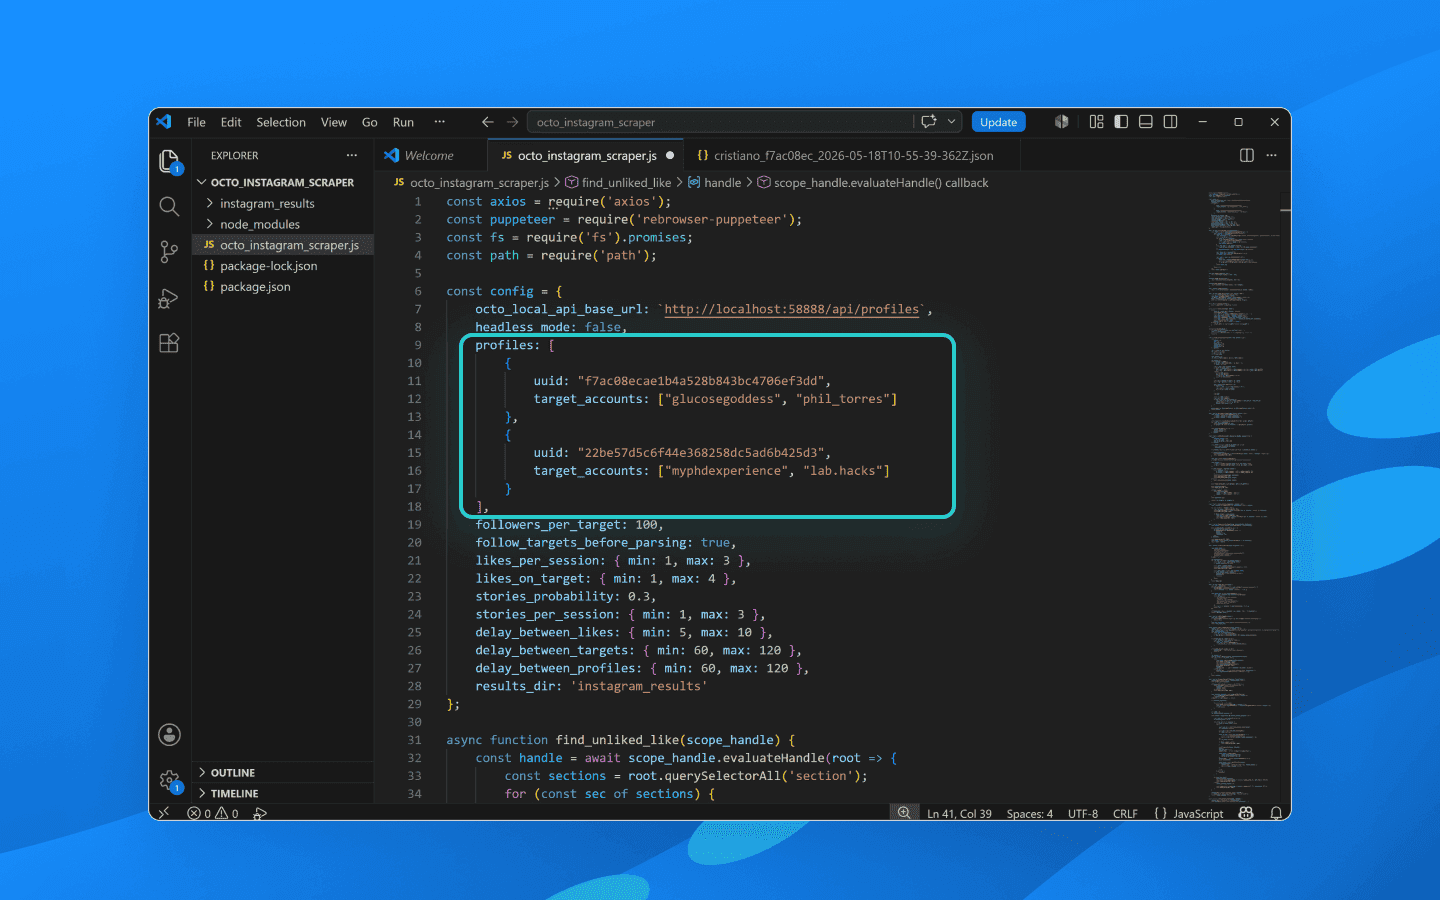Open the Search view in activity bar
Viewport: 1440px width, 900px height.
(169, 207)
